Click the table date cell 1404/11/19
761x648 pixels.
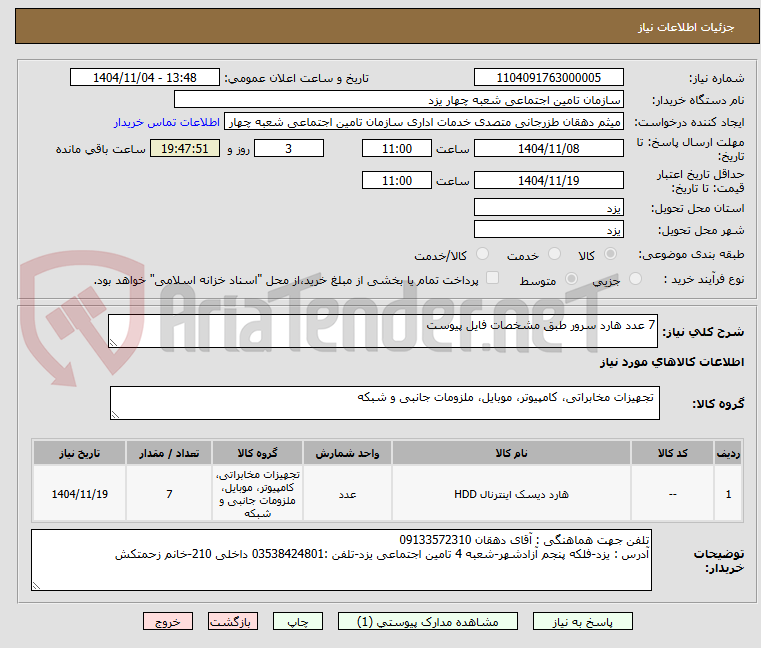point(80,494)
